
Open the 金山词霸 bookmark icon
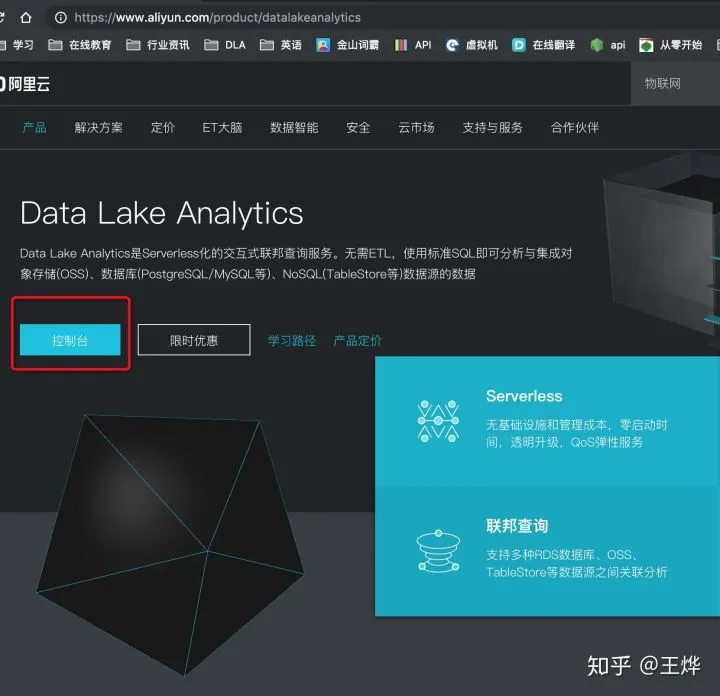pos(323,45)
